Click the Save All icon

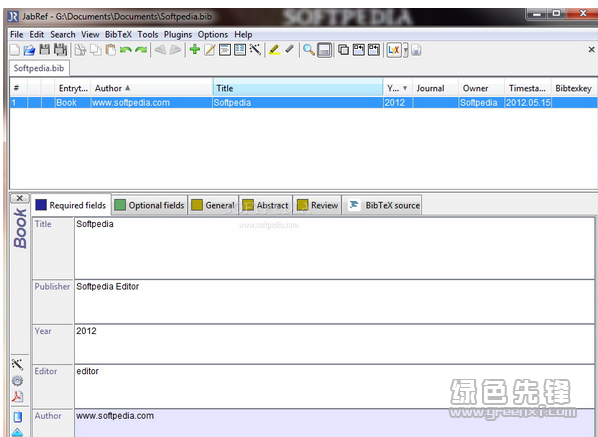[x=61, y=50]
